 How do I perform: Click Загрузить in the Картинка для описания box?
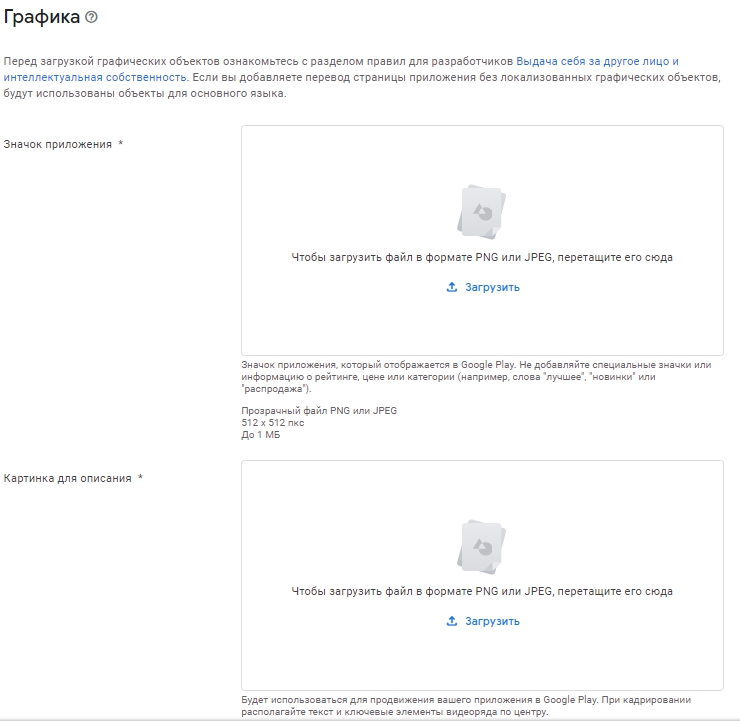[x=492, y=621]
